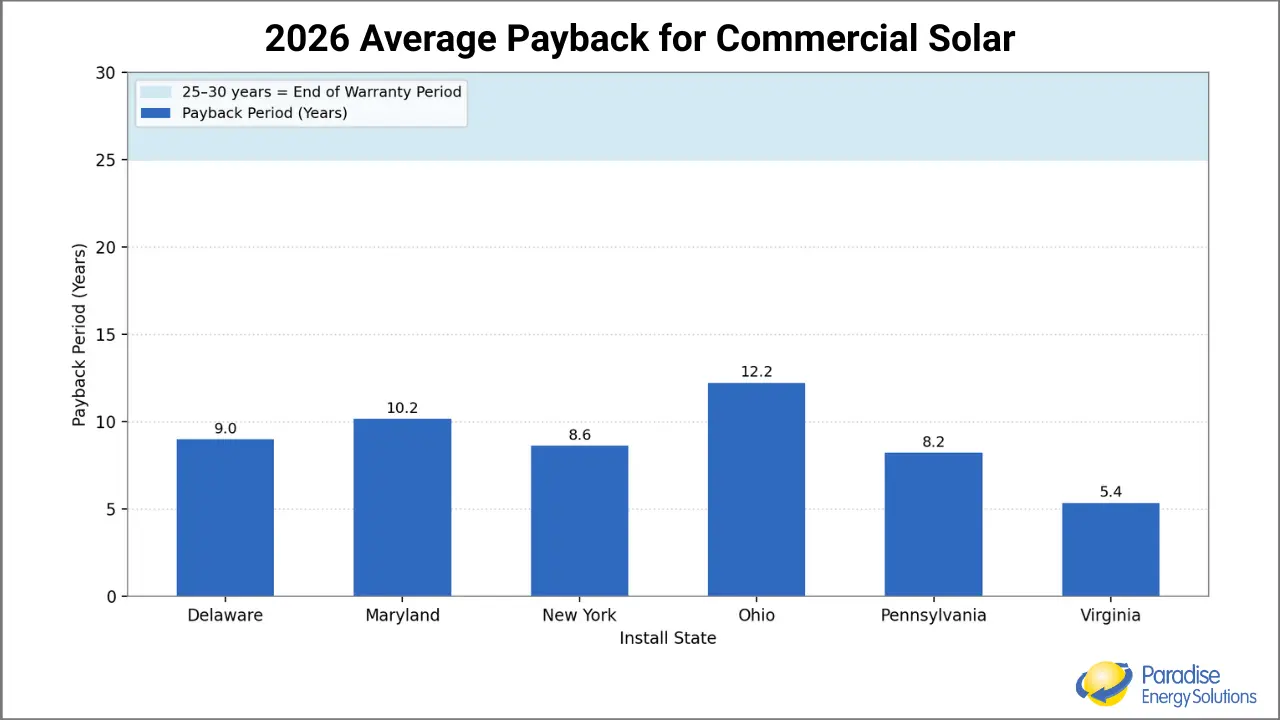Screen dimensions: 1280x720
Task: Click the chart title '2026 Average Payback for Commercial Solar'
Action: 640,38
